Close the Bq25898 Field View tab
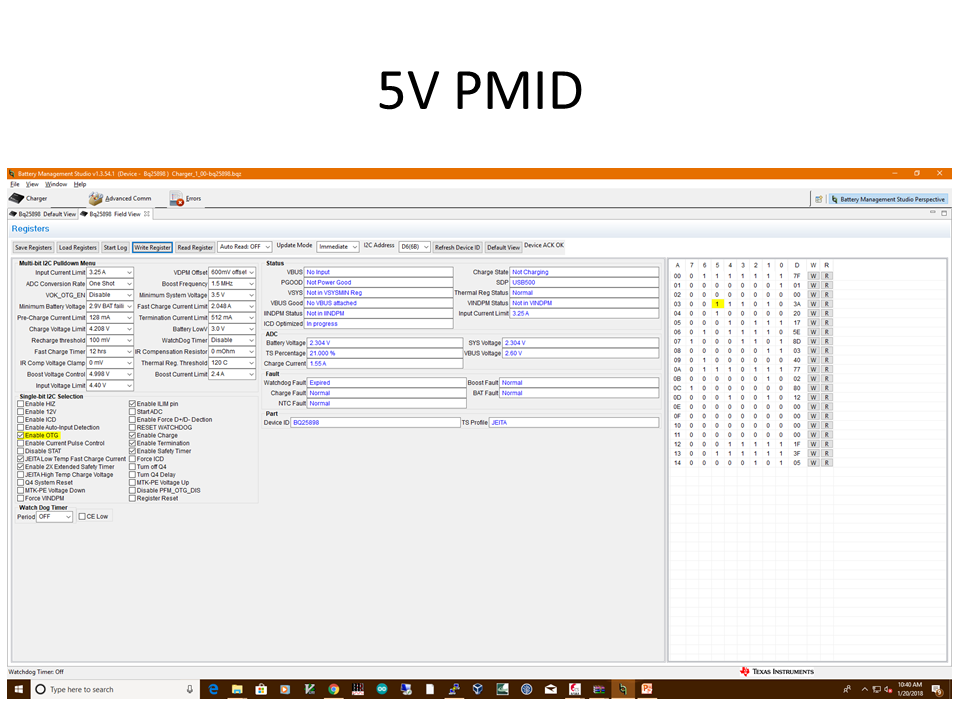Viewport: 960px width, 720px height. click(147, 214)
